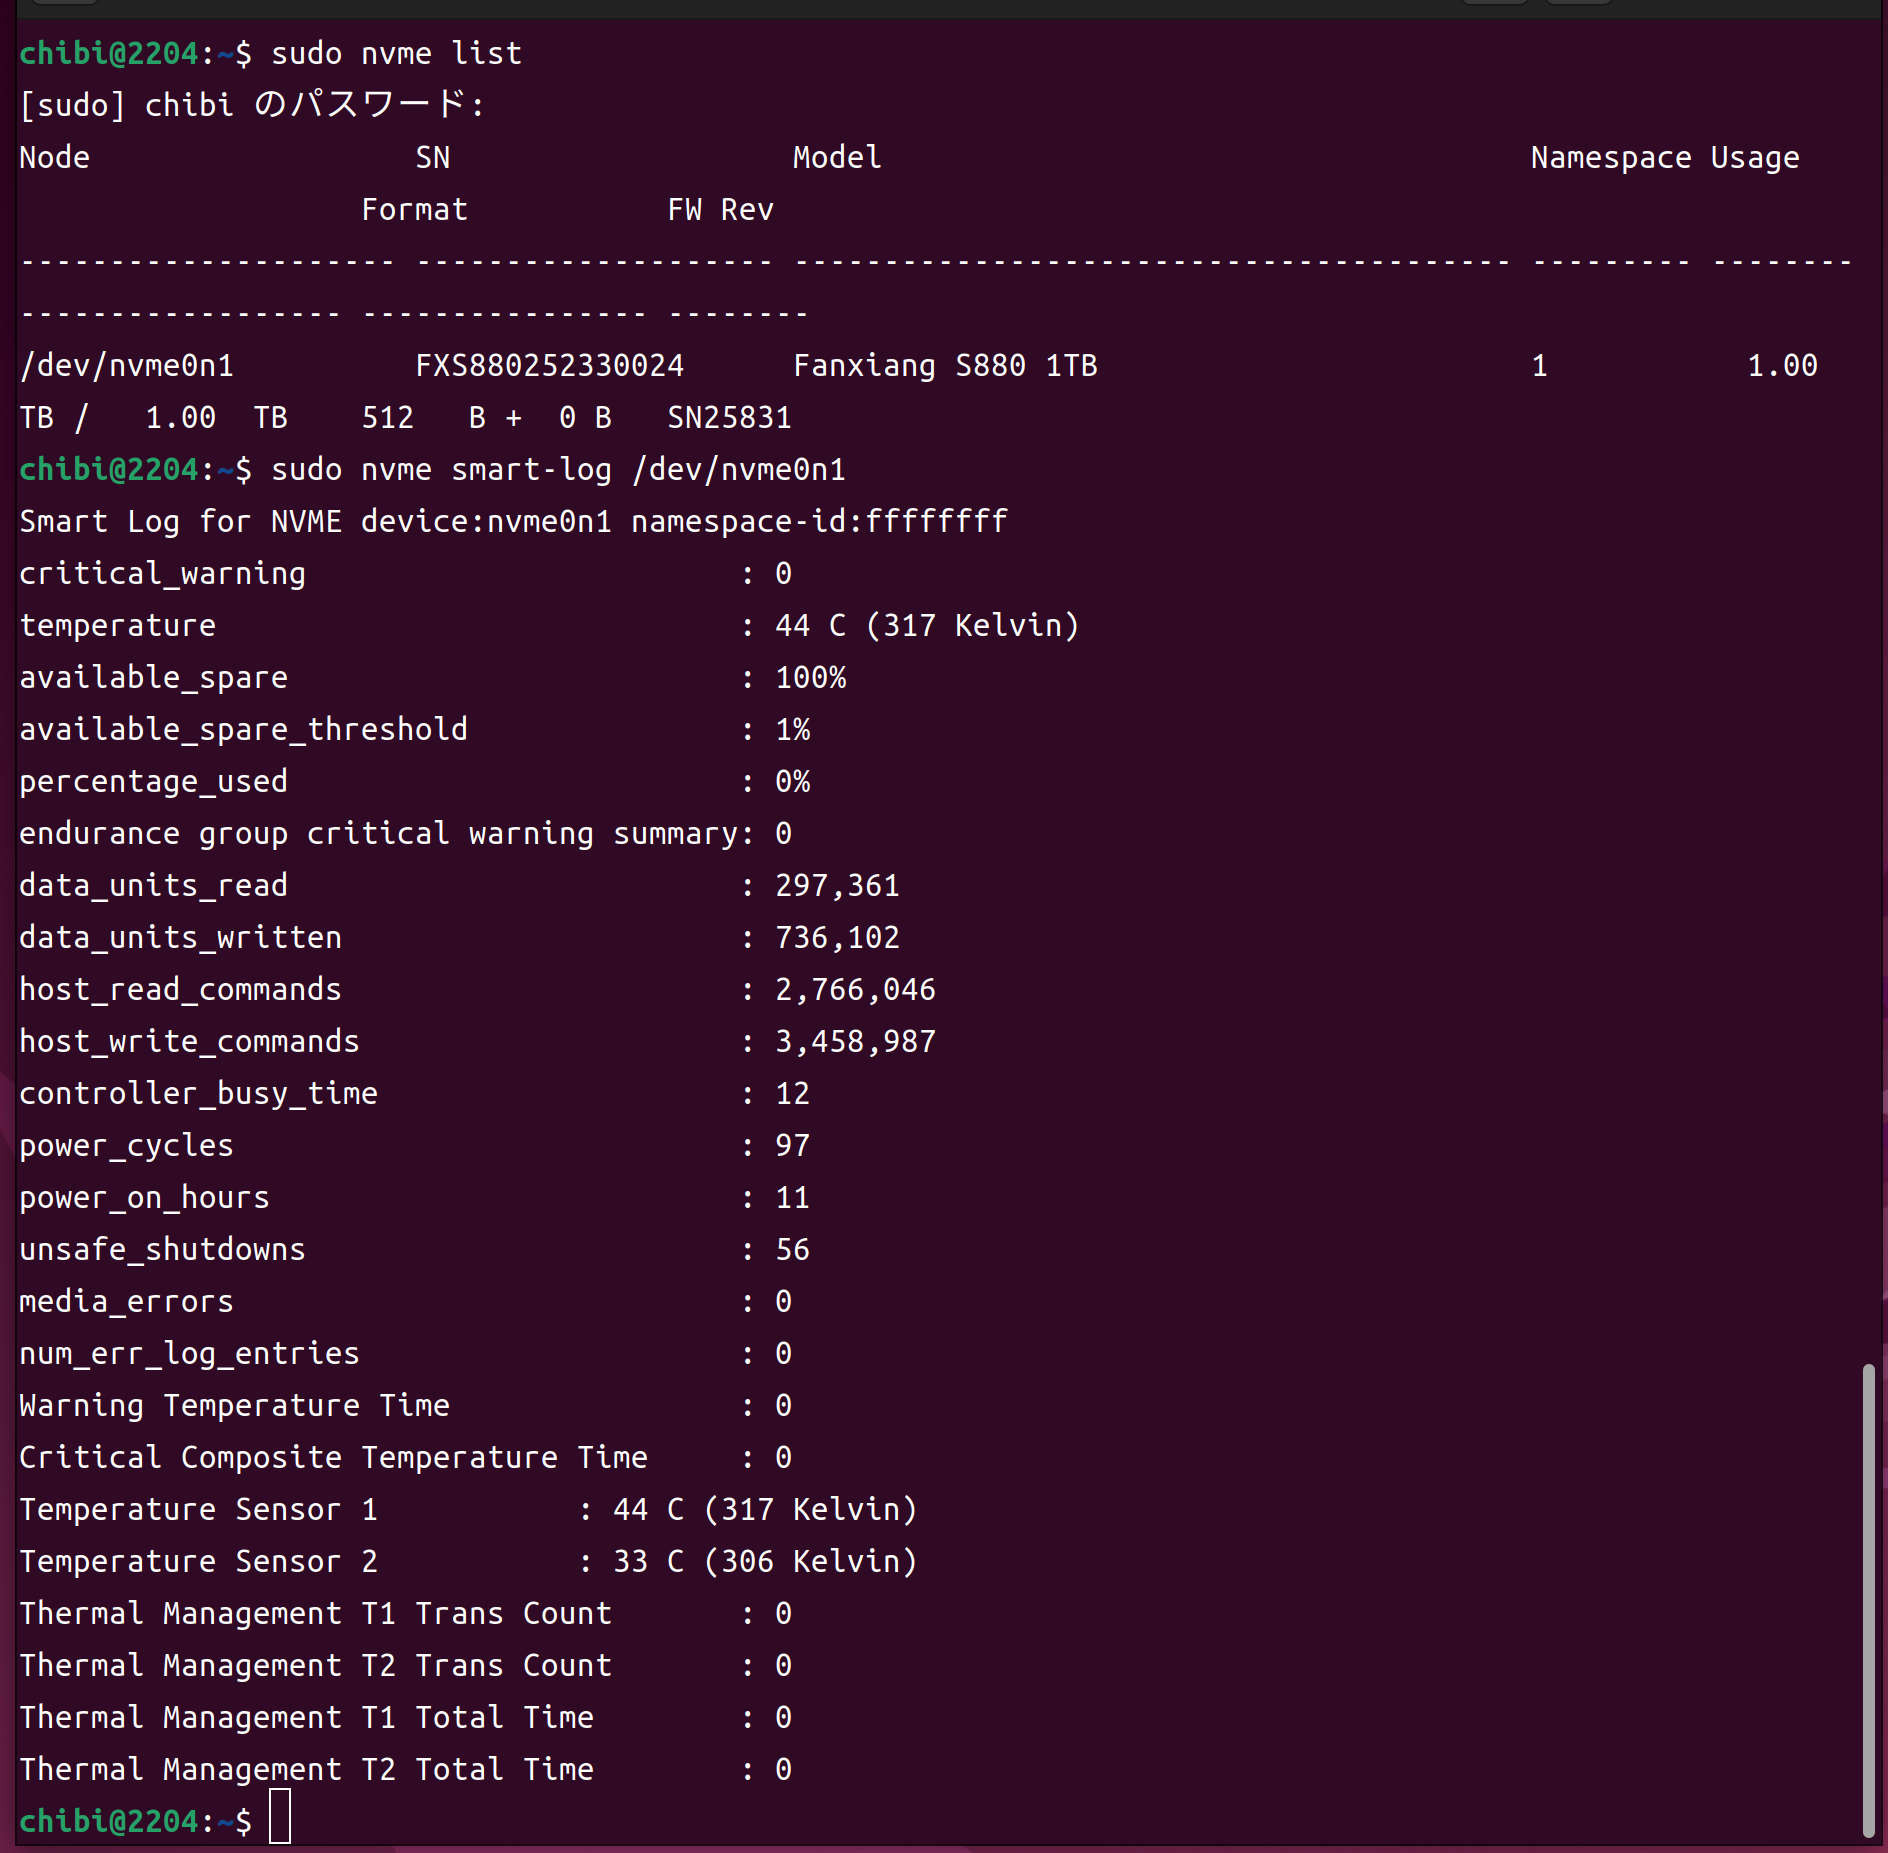Click the 'Fanxiang S880 1TB' model name

(944, 365)
